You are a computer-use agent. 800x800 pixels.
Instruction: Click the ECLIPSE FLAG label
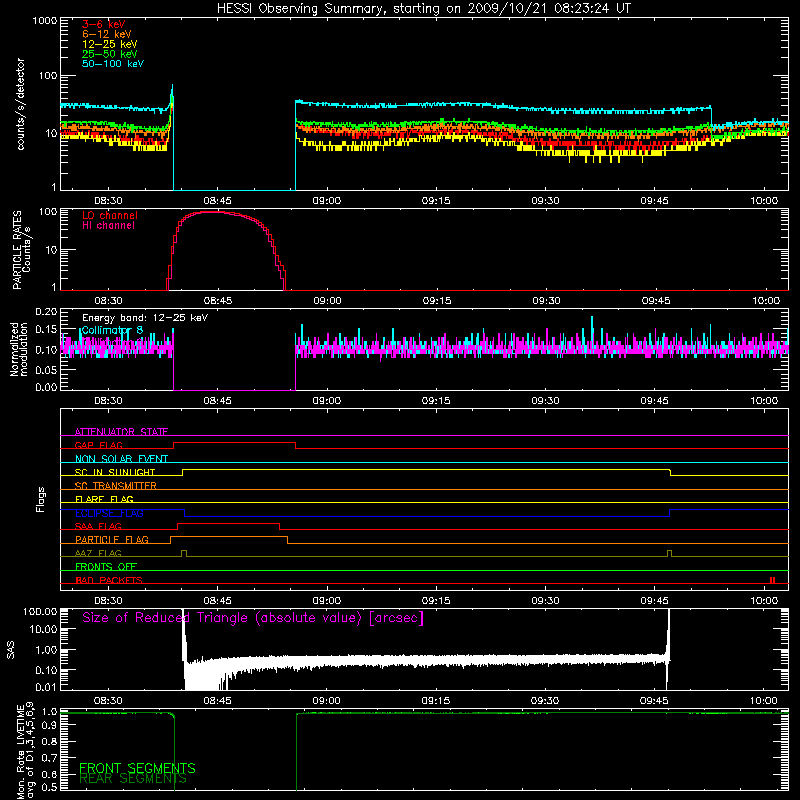109,513
